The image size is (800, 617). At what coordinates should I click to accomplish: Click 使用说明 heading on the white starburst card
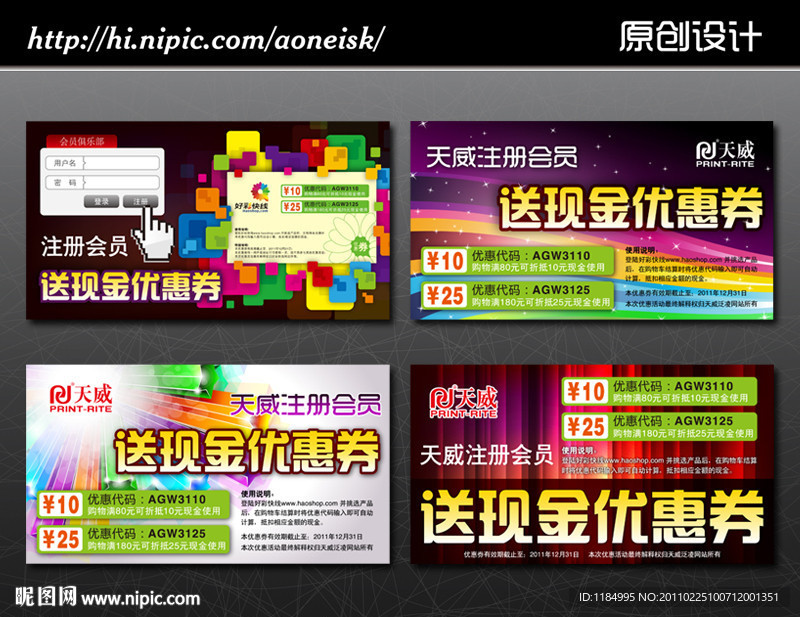pyautogui.click(x=257, y=494)
